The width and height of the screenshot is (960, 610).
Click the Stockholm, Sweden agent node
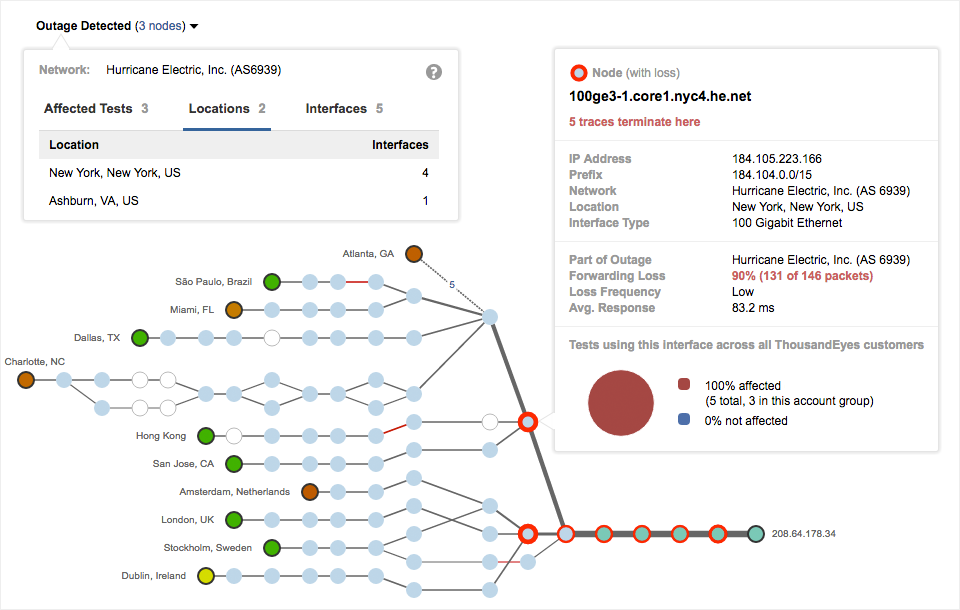[x=272, y=548]
